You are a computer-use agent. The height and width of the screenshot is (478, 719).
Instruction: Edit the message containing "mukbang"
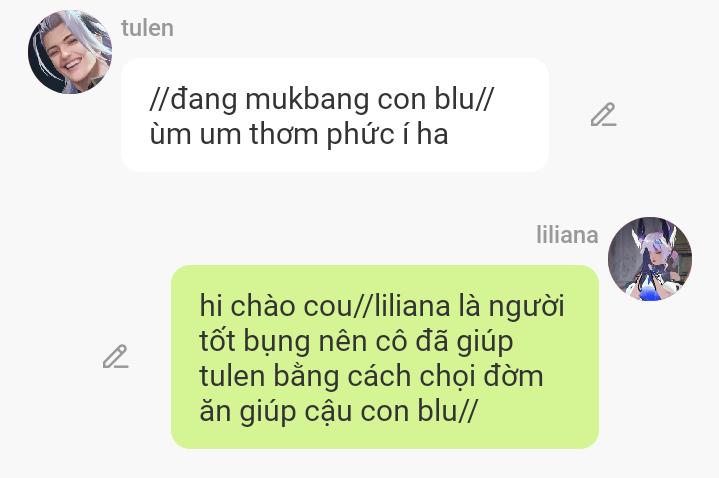603,115
